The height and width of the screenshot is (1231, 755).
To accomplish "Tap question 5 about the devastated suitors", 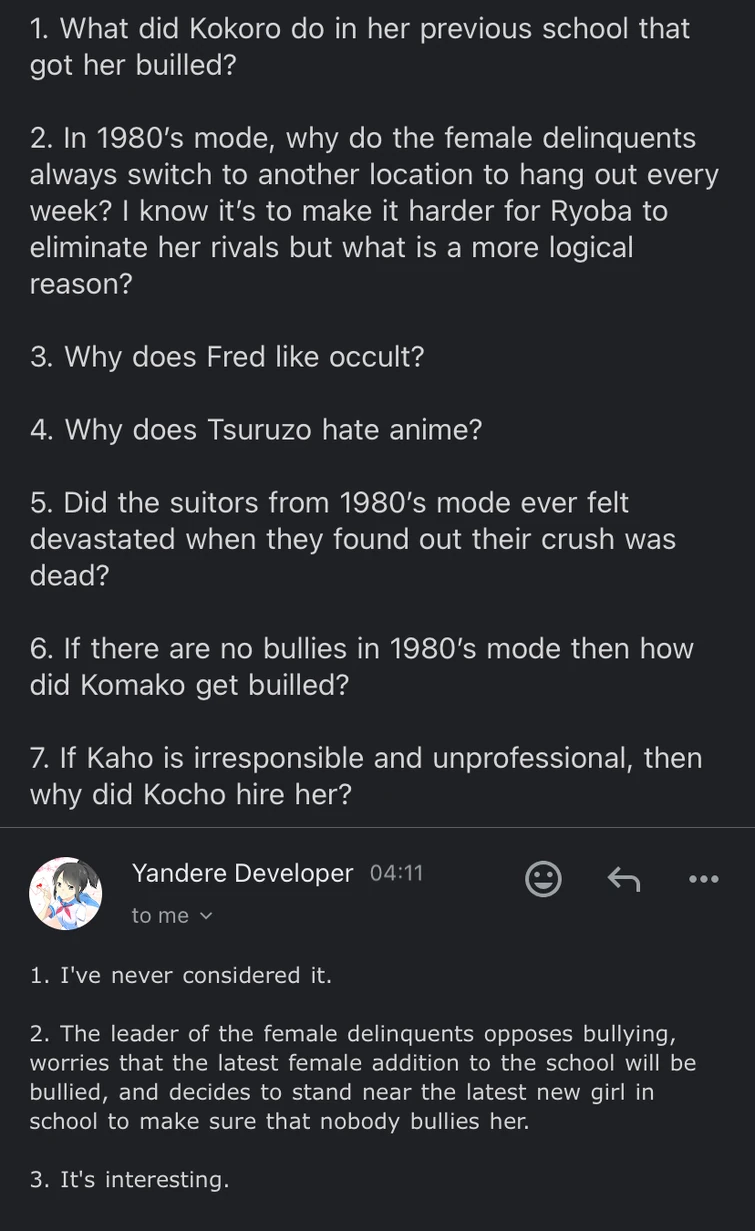I will coord(352,539).
